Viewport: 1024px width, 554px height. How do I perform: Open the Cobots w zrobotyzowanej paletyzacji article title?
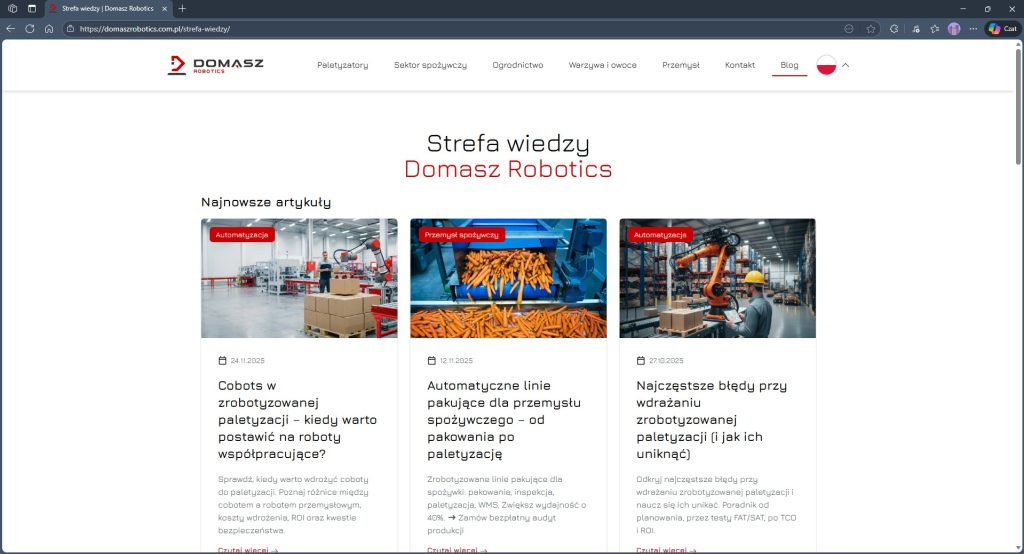(x=297, y=419)
